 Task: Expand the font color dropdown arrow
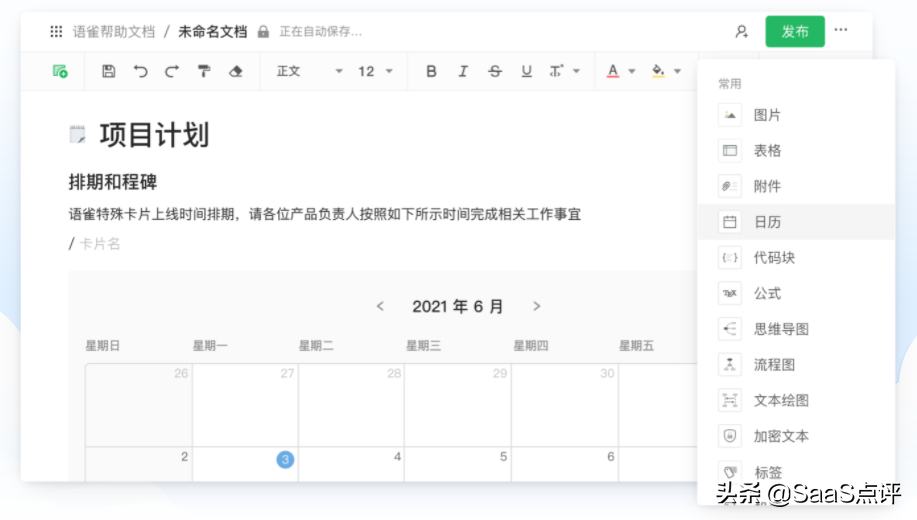pyautogui.click(x=632, y=71)
